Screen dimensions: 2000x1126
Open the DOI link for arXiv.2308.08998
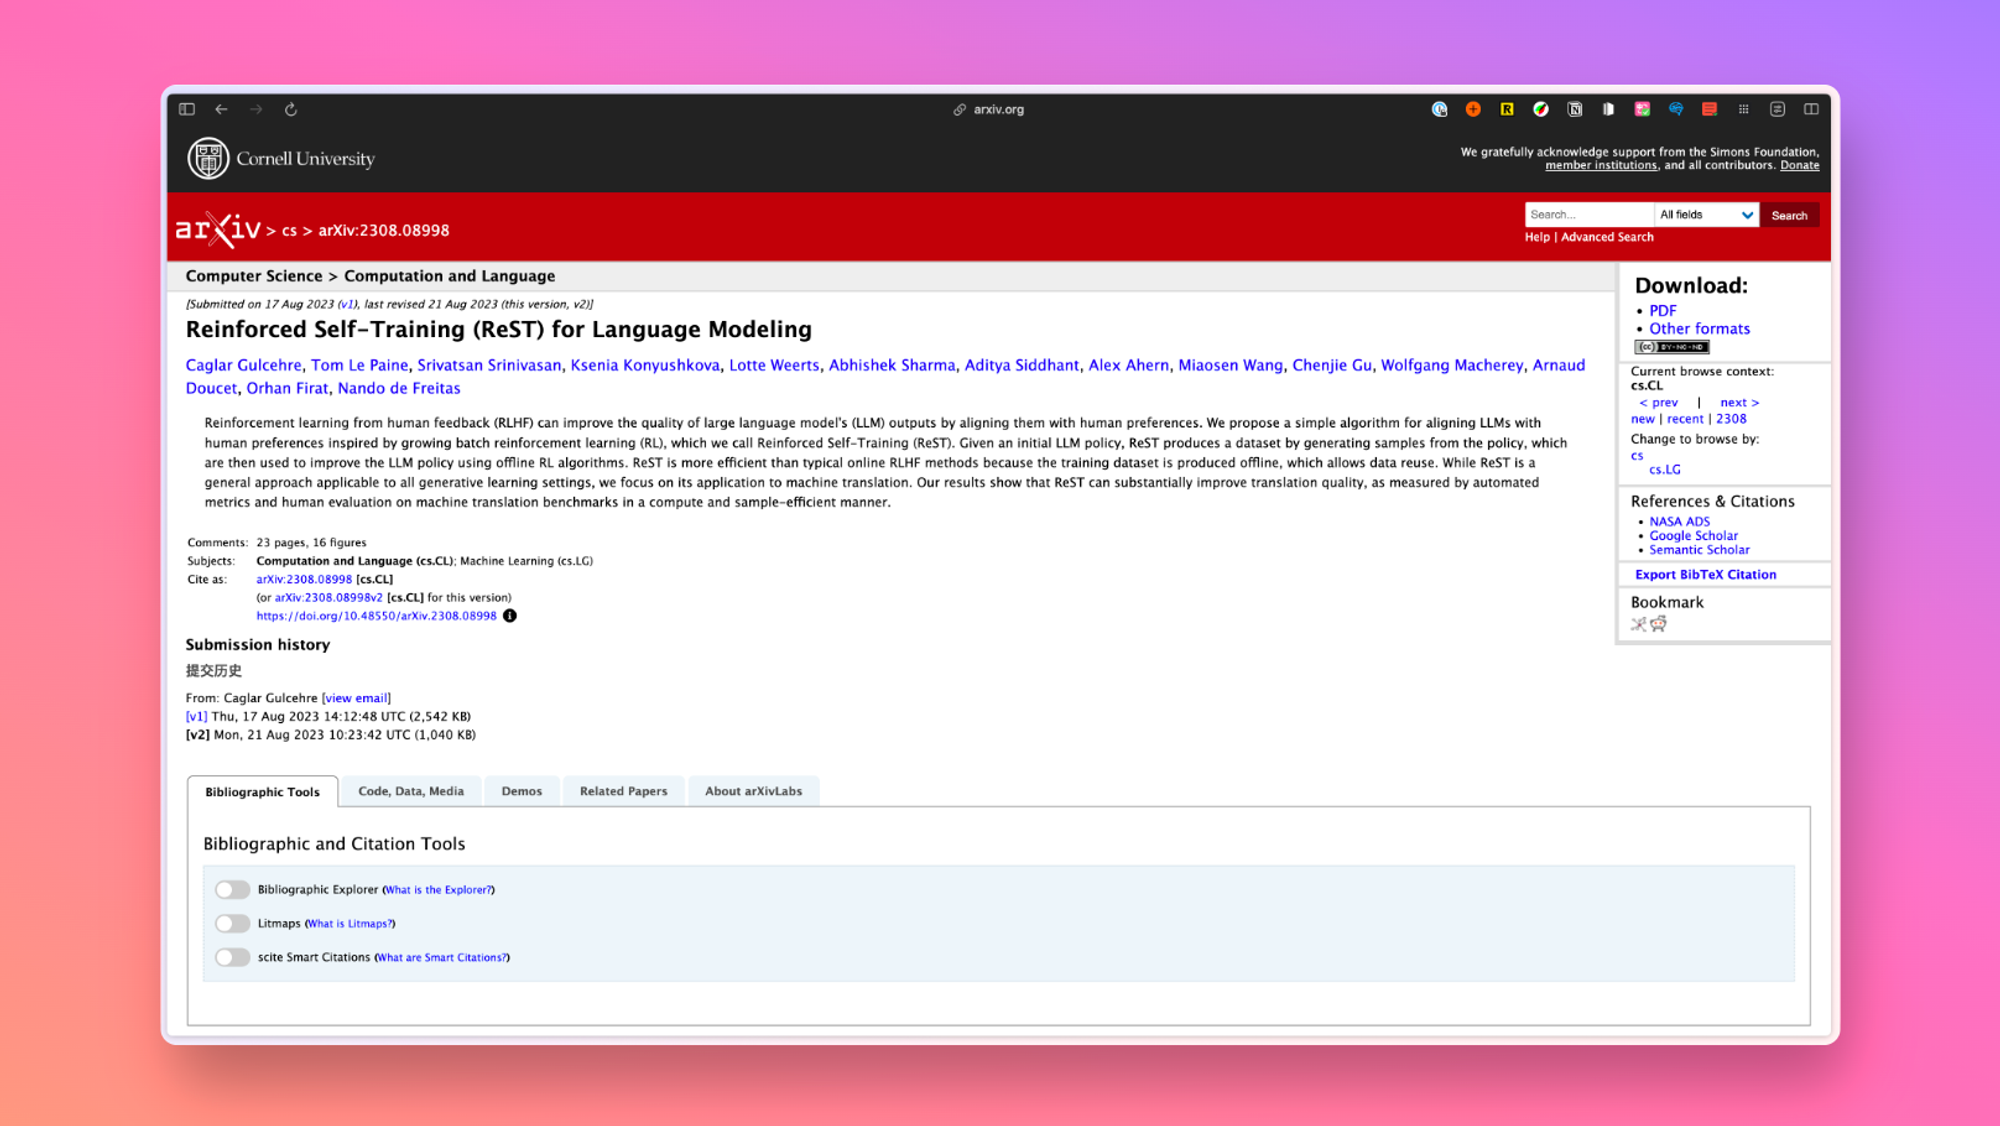tap(376, 616)
